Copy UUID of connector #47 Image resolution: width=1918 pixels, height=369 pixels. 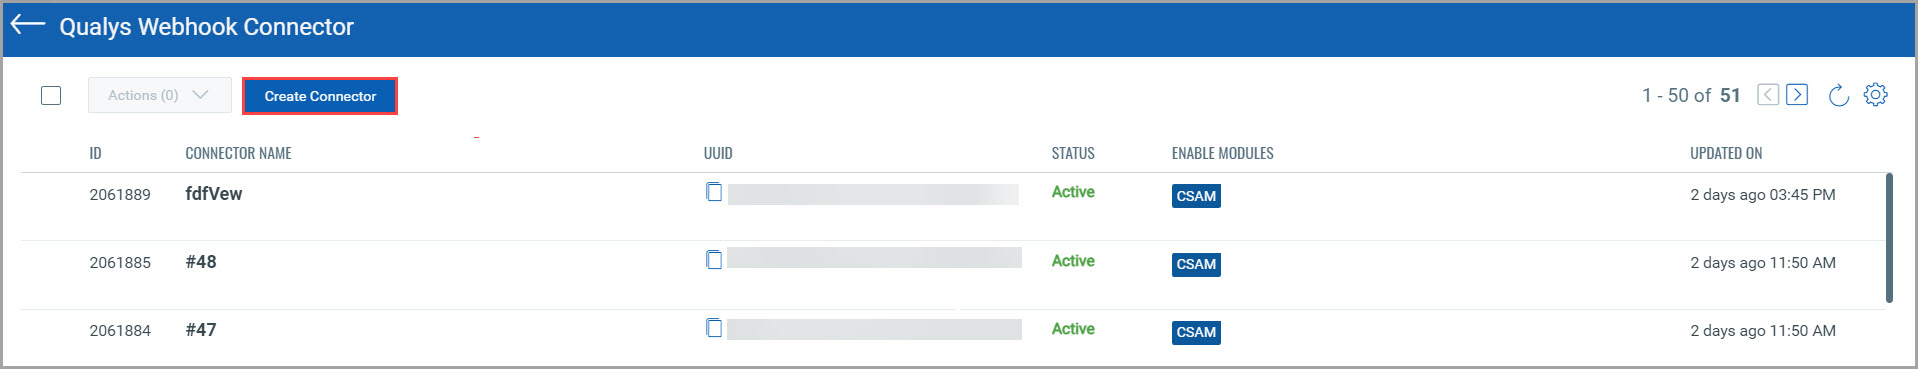[x=714, y=328]
